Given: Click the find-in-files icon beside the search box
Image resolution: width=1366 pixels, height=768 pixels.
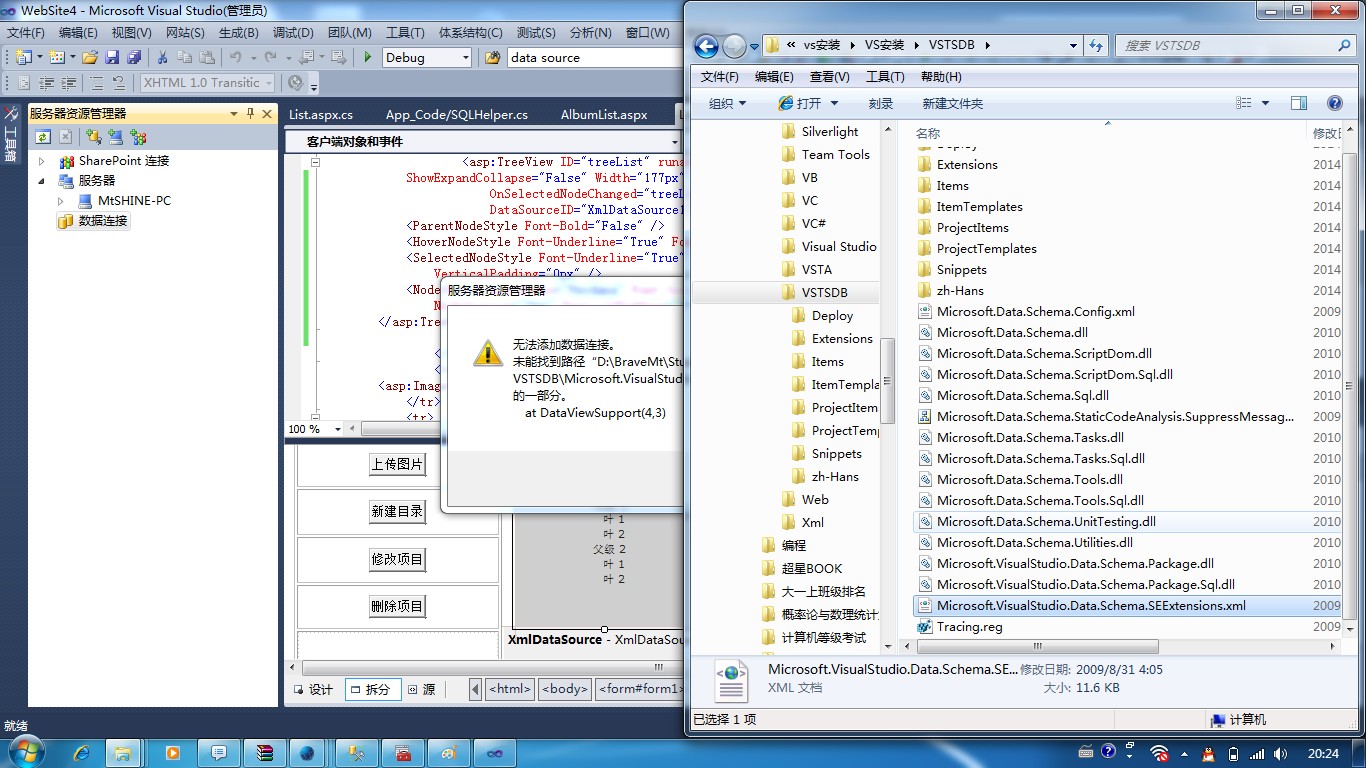Looking at the screenshot, I should [x=492, y=58].
